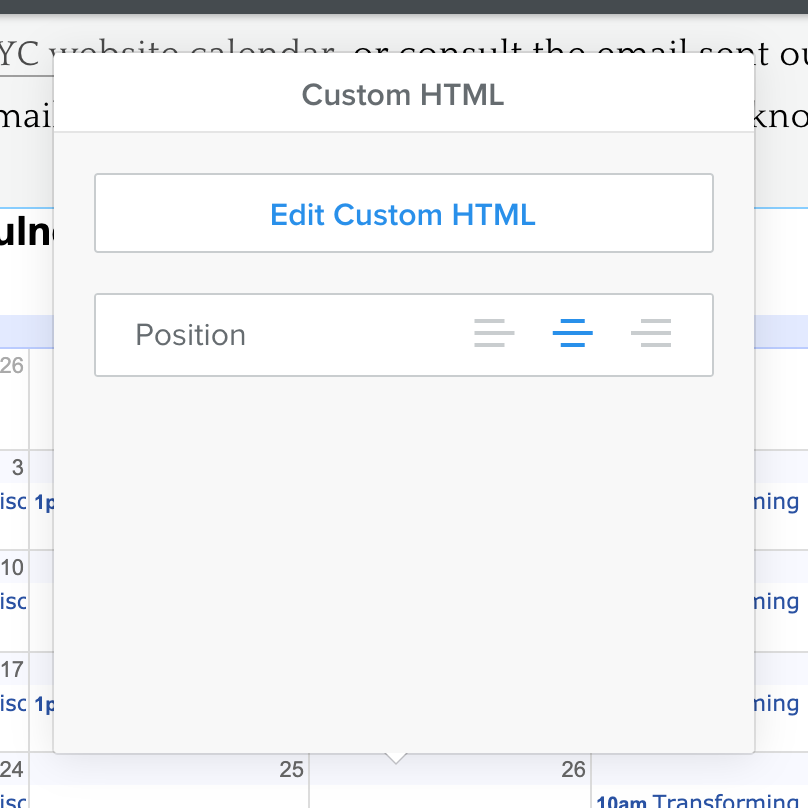Open the truncated 'isc' event under day 10

pyautogui.click(x=13, y=602)
